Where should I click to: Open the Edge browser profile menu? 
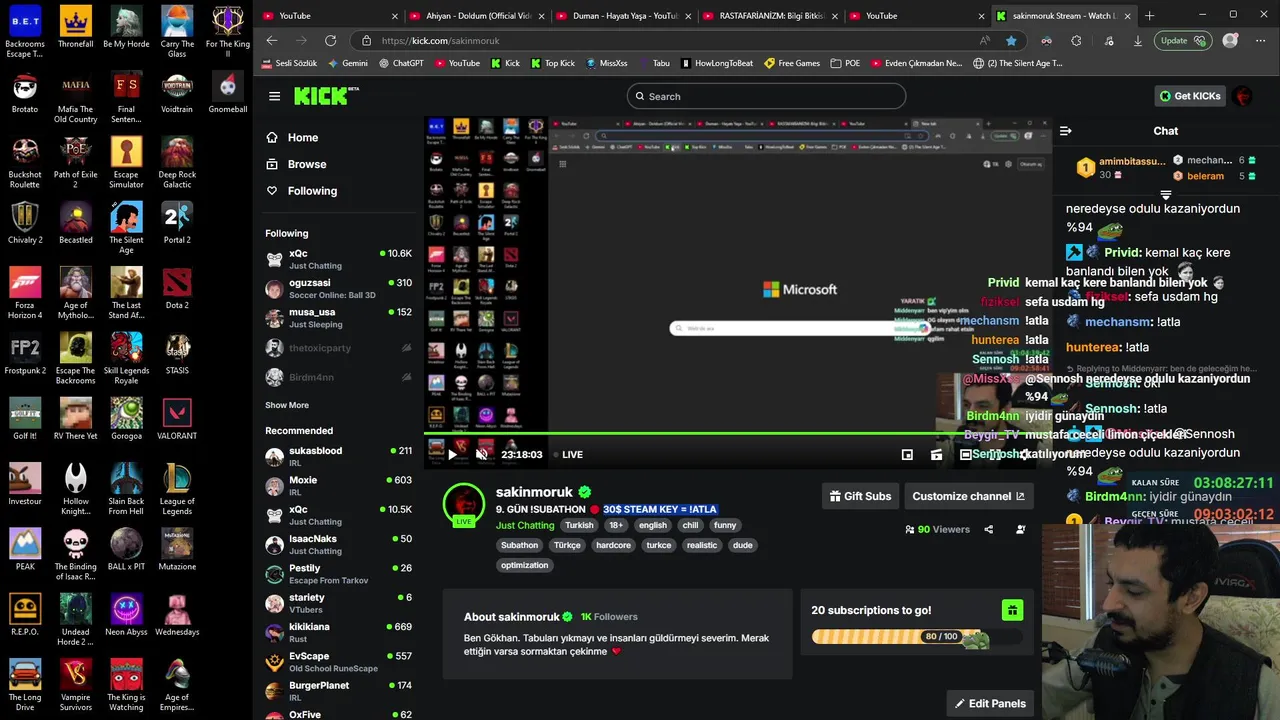tap(1230, 41)
